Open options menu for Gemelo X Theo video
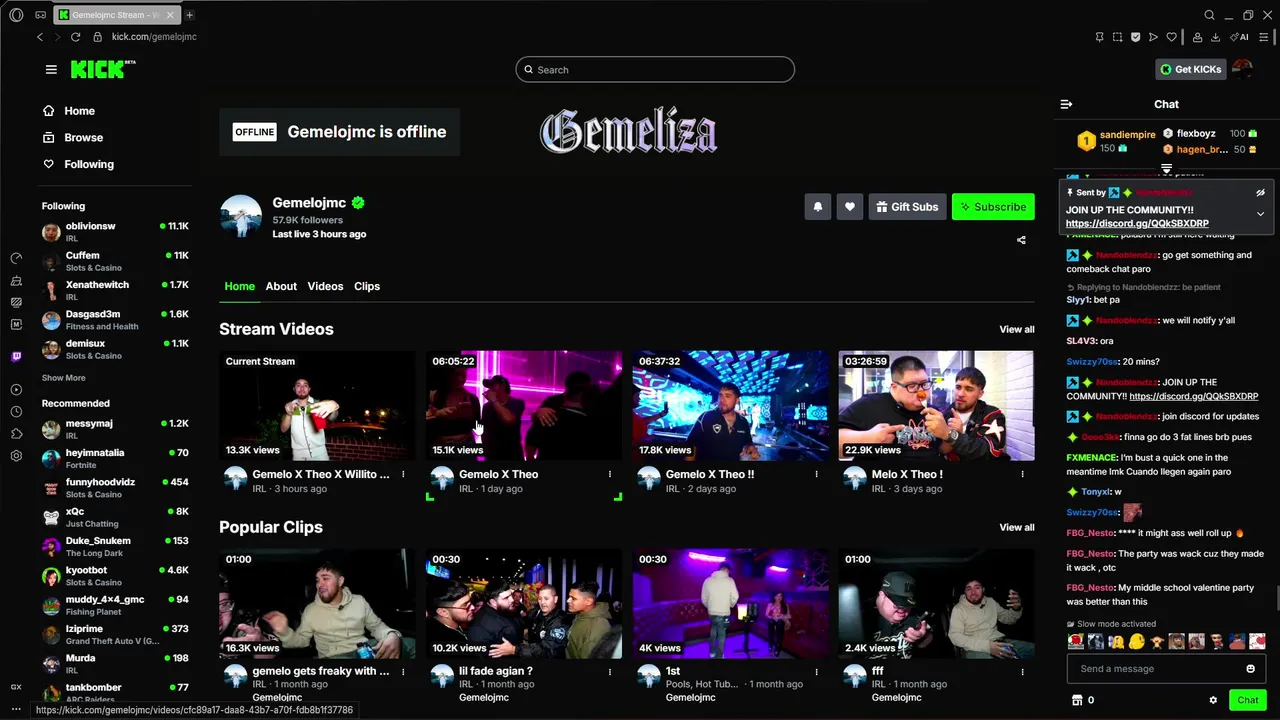 [x=610, y=474]
